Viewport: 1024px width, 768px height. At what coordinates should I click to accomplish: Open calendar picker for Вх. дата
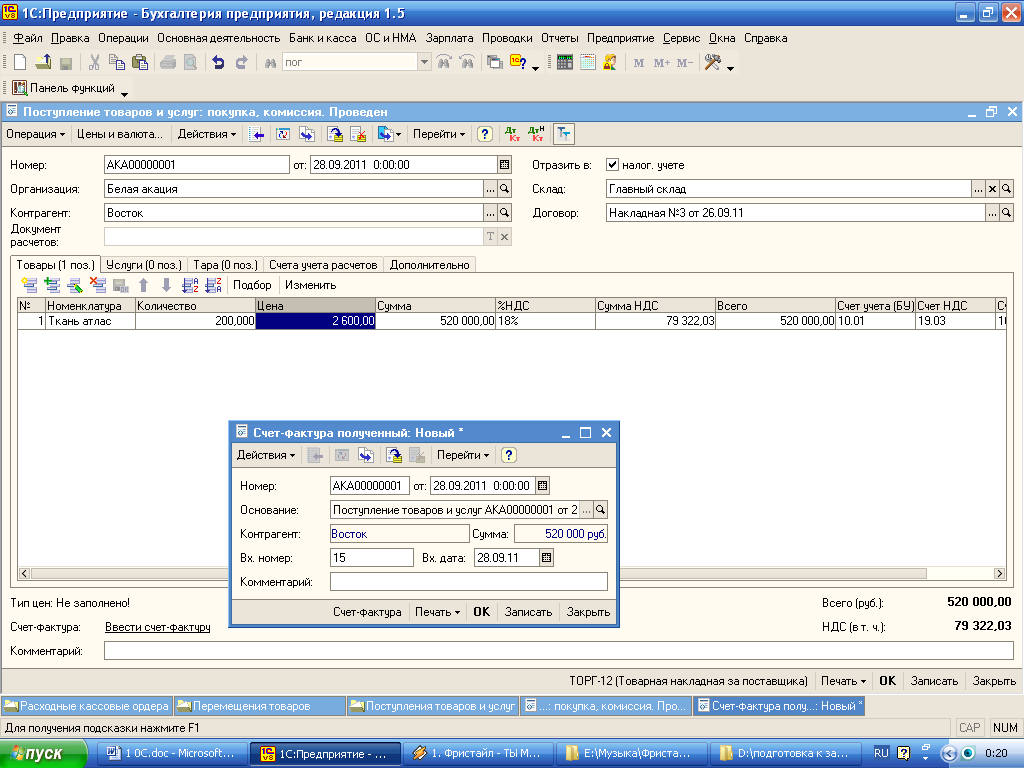point(547,558)
